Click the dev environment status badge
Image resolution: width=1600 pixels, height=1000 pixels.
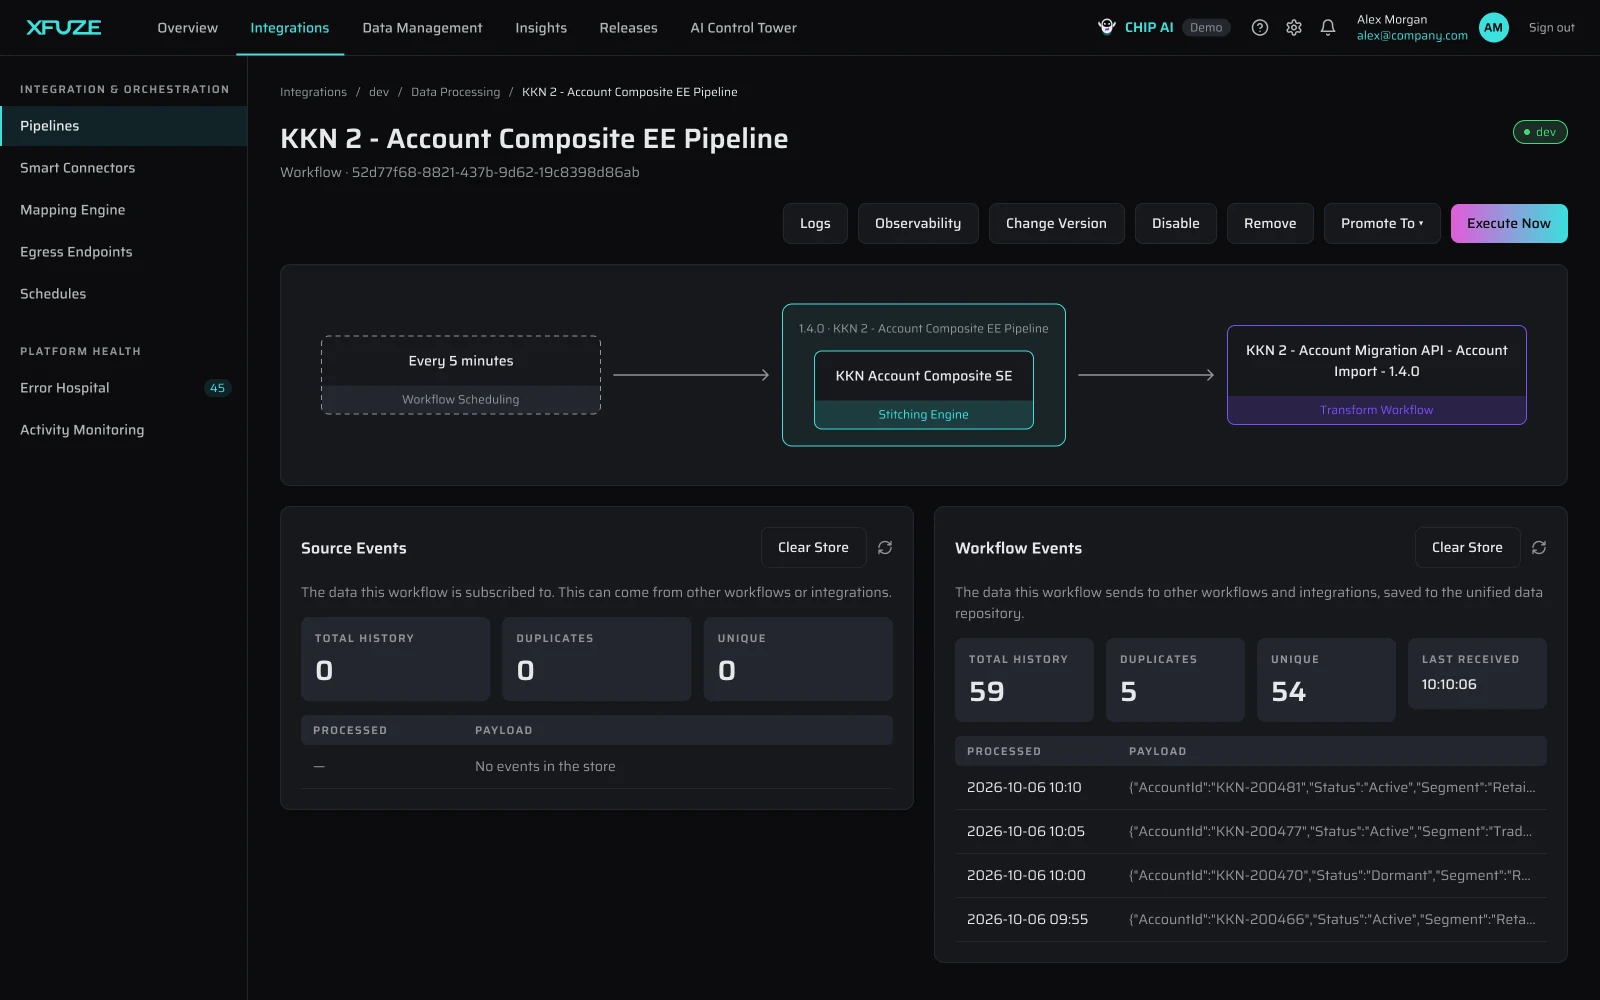1540,132
